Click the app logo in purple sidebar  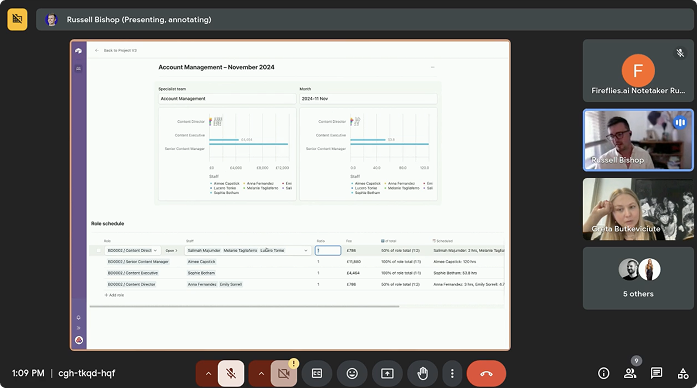(79, 51)
